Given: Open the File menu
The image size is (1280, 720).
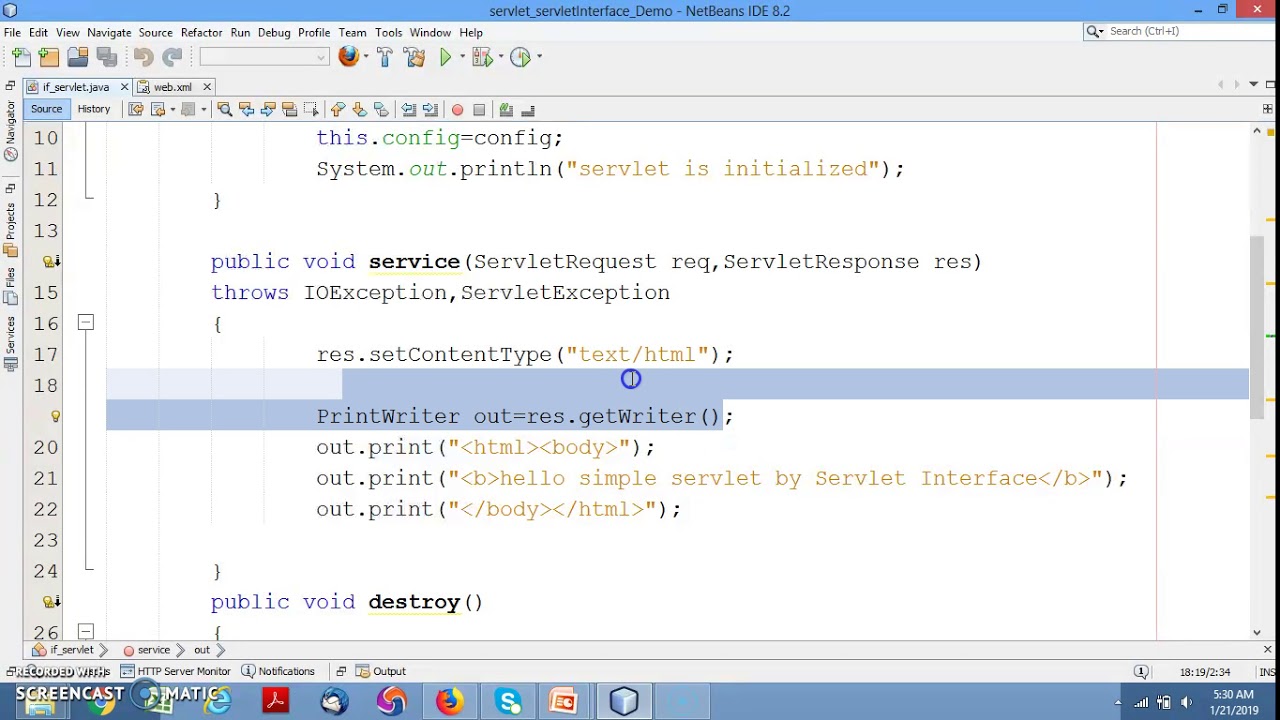Looking at the screenshot, I should [x=12, y=32].
